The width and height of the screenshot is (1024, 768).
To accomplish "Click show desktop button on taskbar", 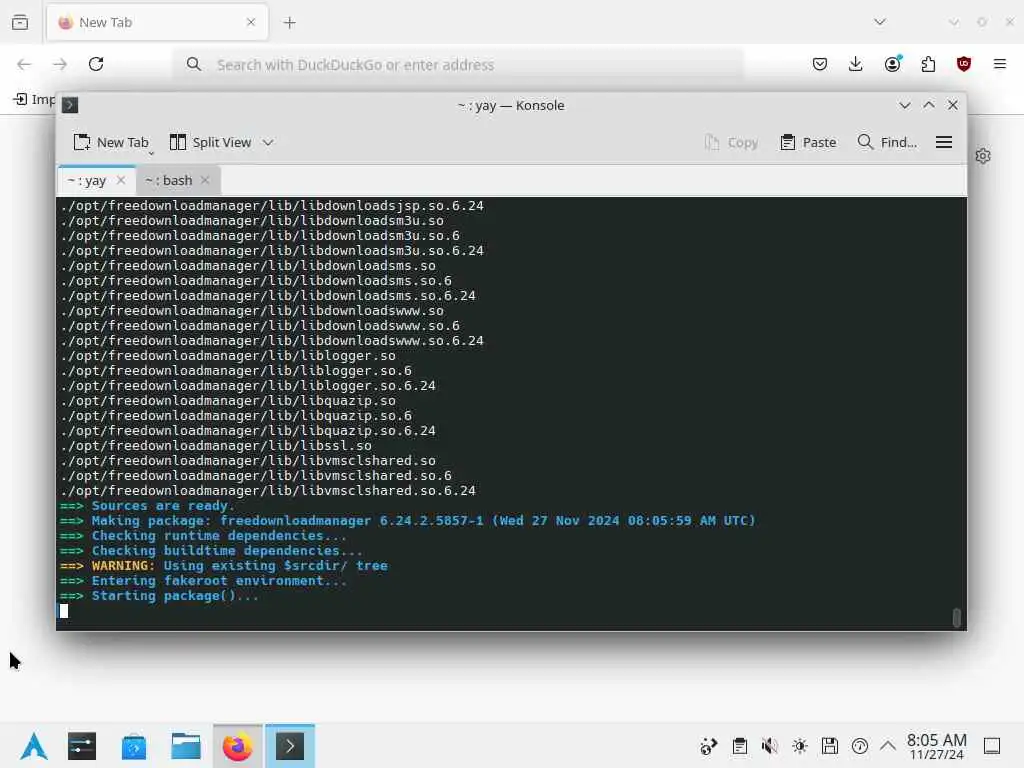I will coord(992,746).
